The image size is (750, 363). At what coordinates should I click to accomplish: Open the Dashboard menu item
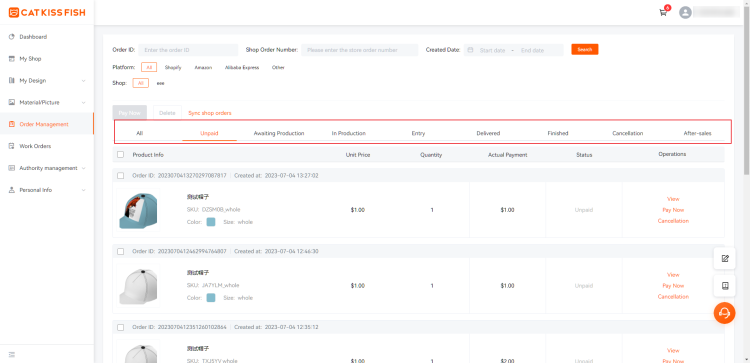[x=46, y=37]
